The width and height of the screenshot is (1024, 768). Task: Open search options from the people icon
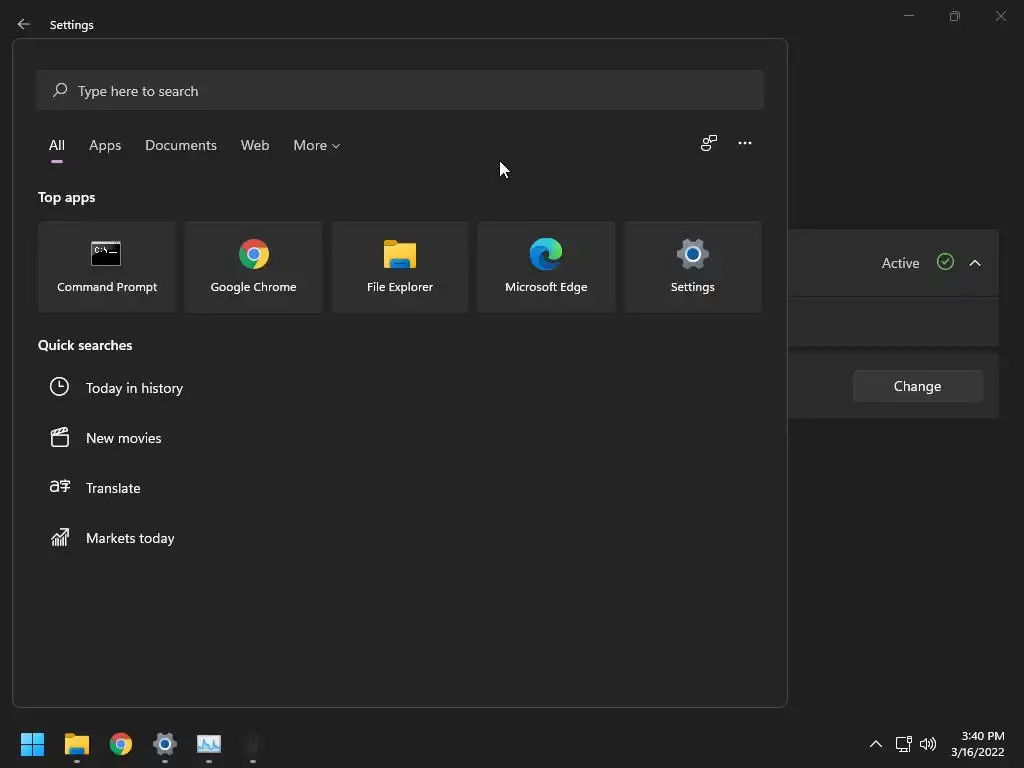709,143
